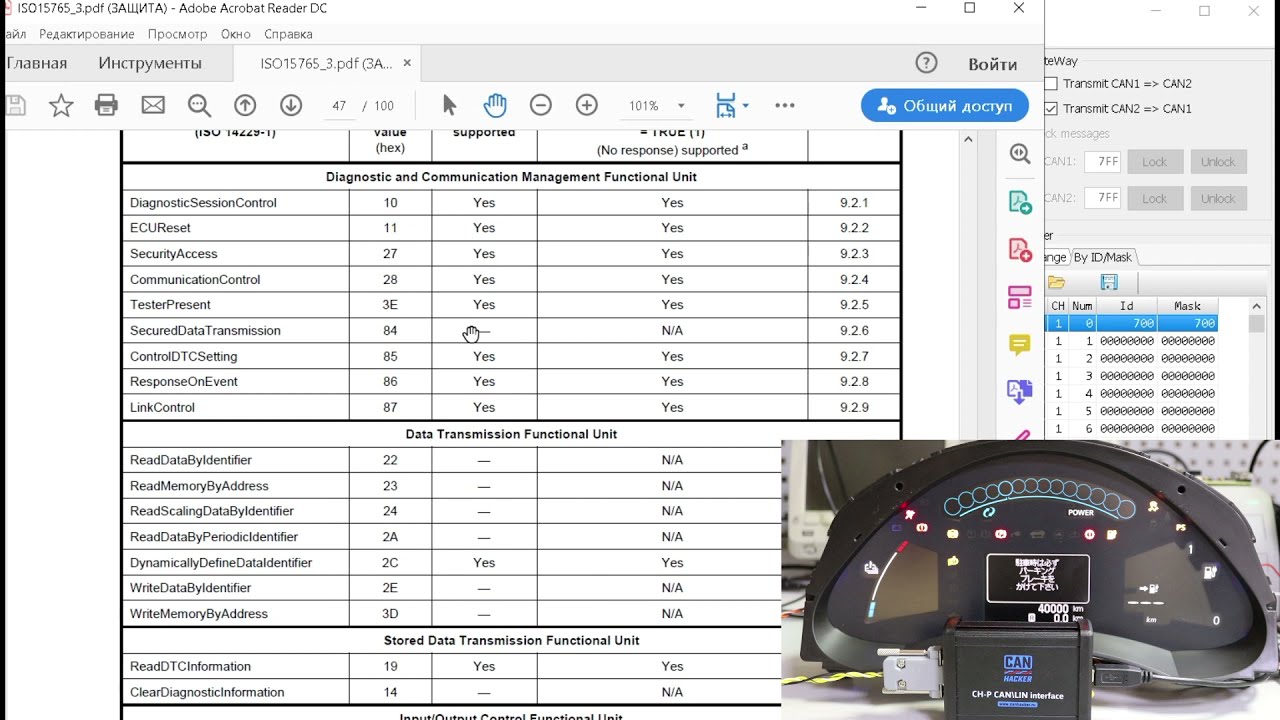The width and height of the screenshot is (1280, 720).
Task: Click the Unlock button for CAN2
Action: (1218, 198)
